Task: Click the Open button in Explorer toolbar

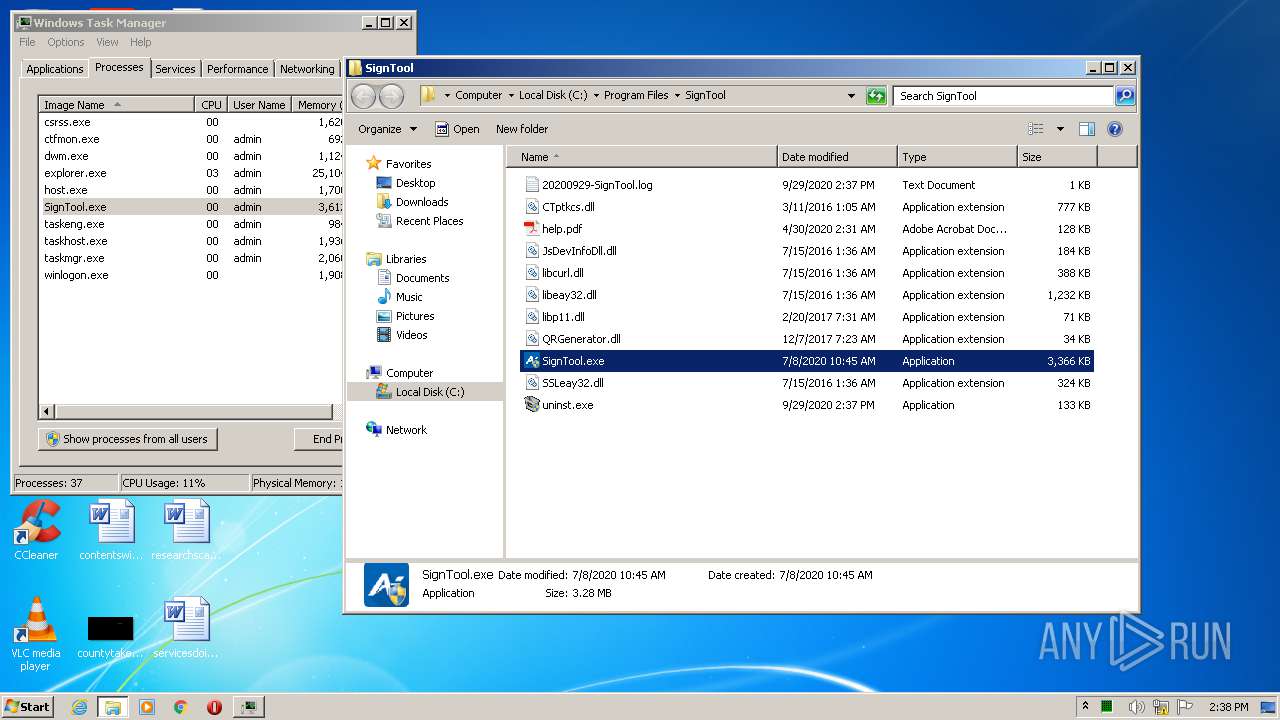Action: (x=457, y=129)
